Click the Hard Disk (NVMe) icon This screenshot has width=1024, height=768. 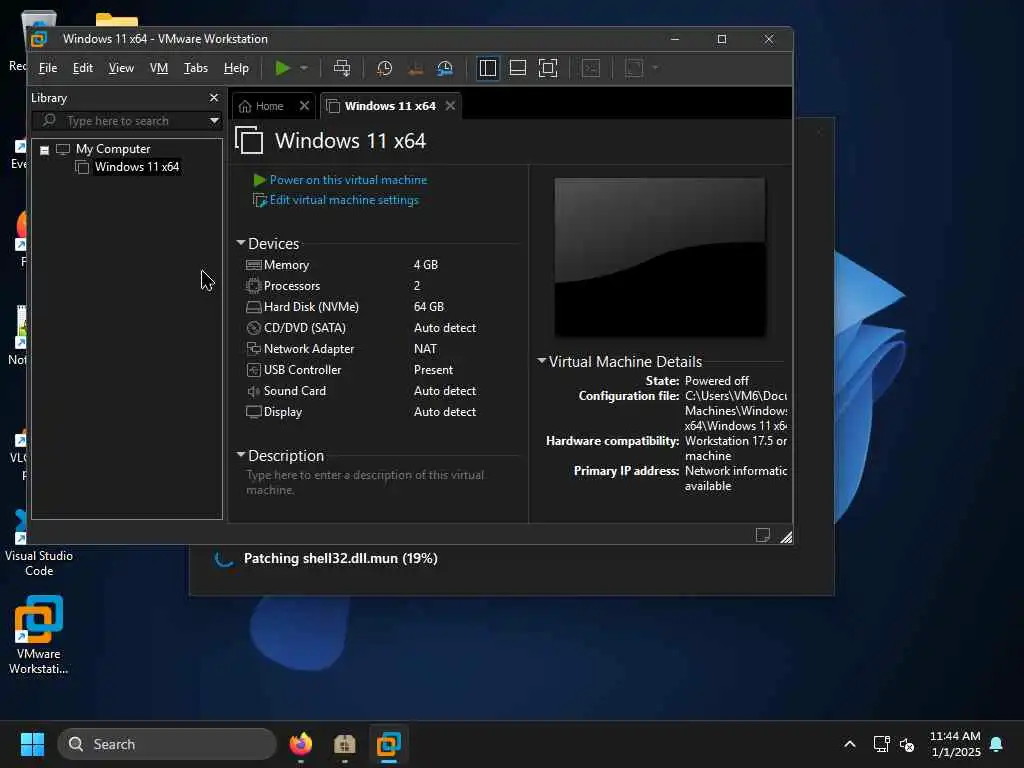coord(253,307)
